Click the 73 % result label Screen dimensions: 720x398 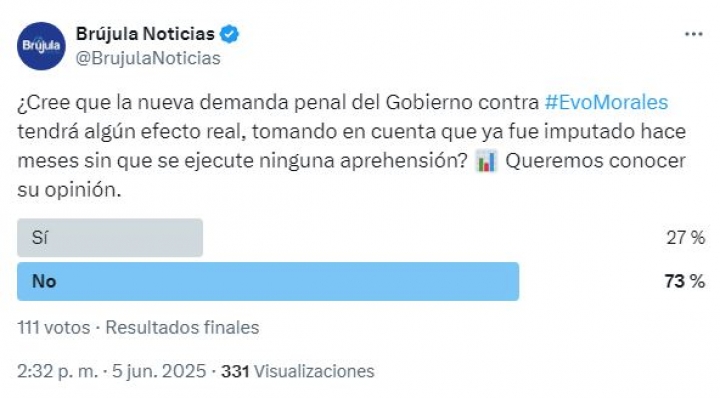point(685,281)
